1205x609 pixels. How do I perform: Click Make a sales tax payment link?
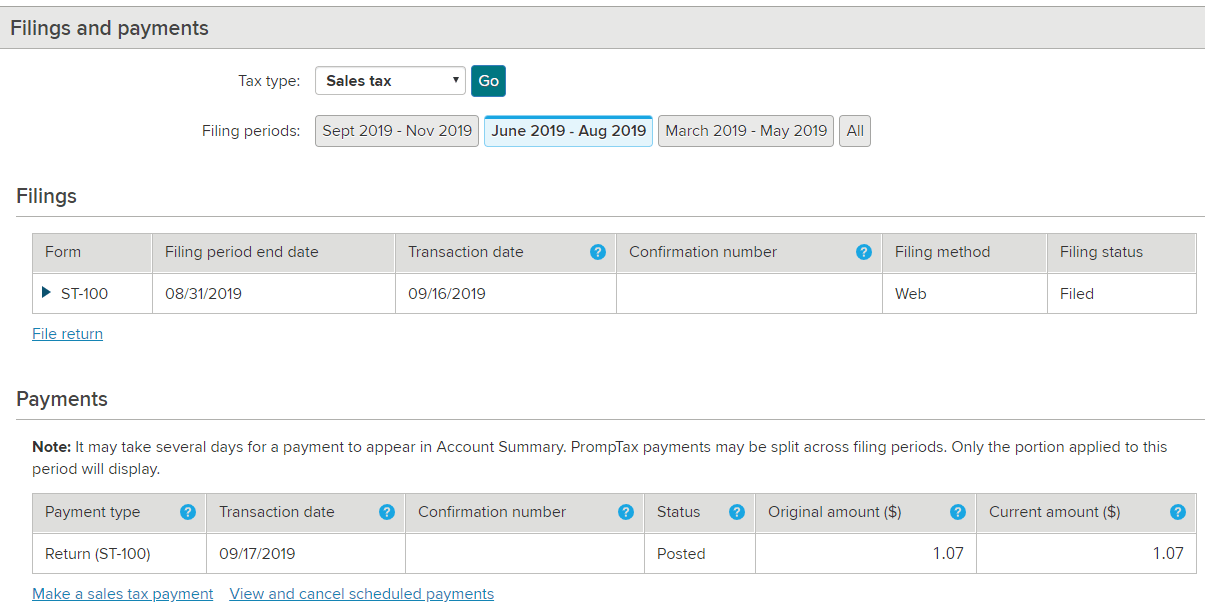122,594
